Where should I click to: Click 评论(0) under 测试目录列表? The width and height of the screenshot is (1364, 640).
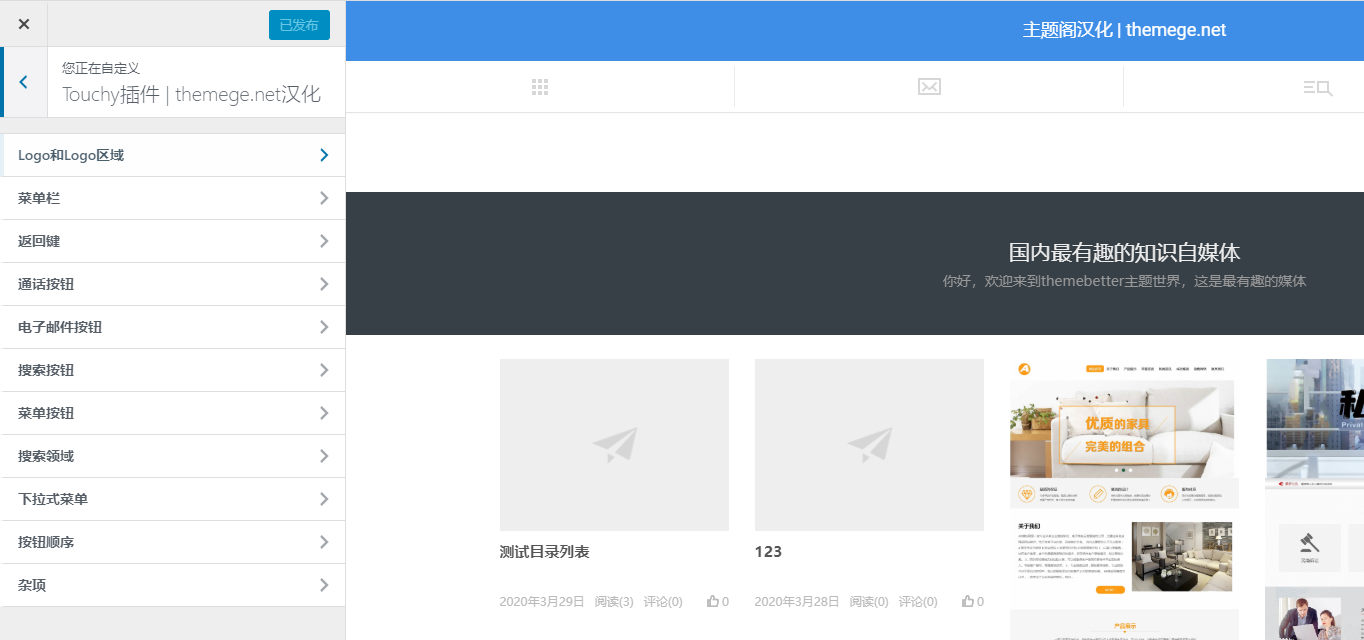(x=663, y=602)
